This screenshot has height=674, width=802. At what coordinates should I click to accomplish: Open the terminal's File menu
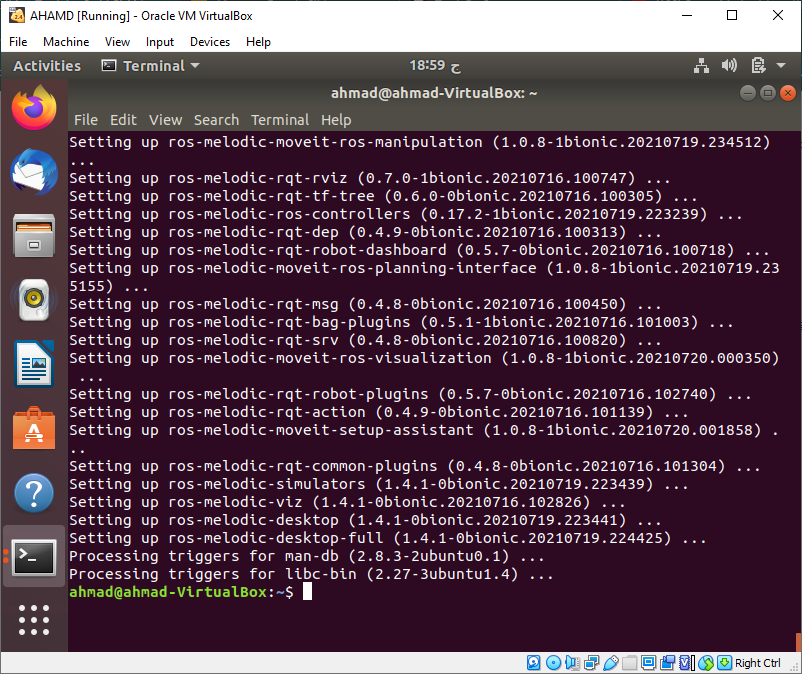(x=85, y=120)
